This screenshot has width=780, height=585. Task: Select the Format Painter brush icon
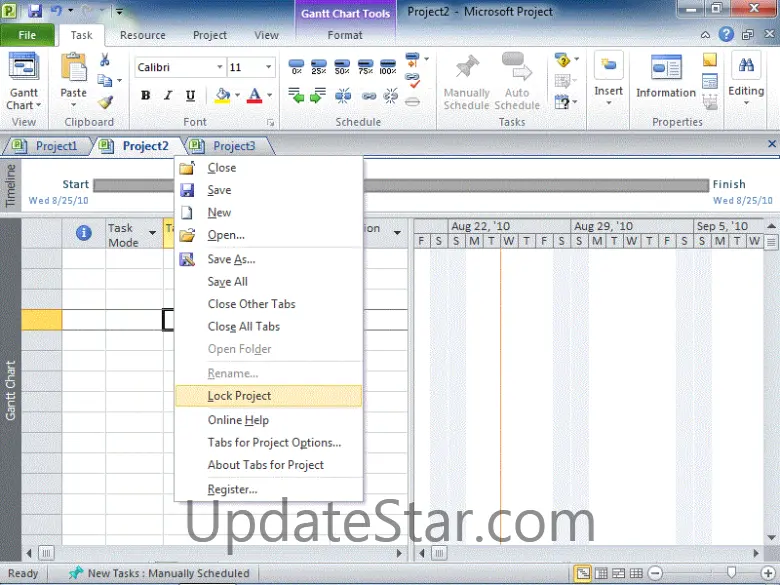click(x=105, y=102)
